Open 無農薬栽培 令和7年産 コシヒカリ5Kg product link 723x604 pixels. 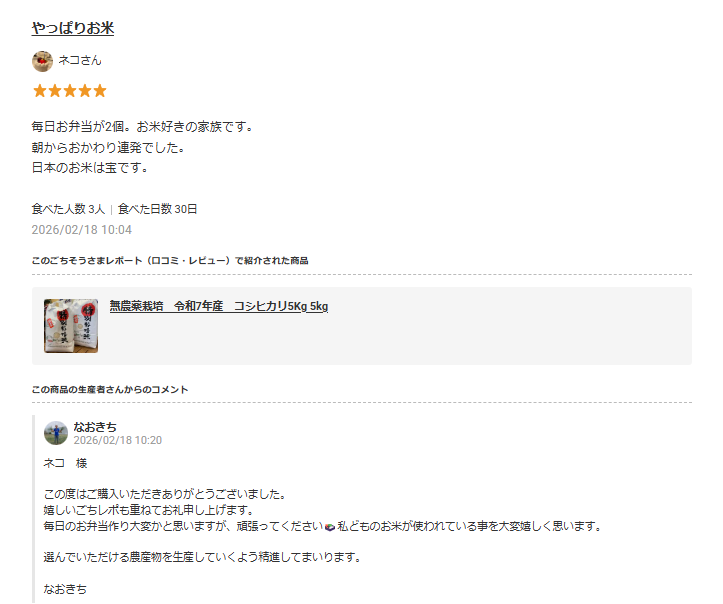point(219,306)
